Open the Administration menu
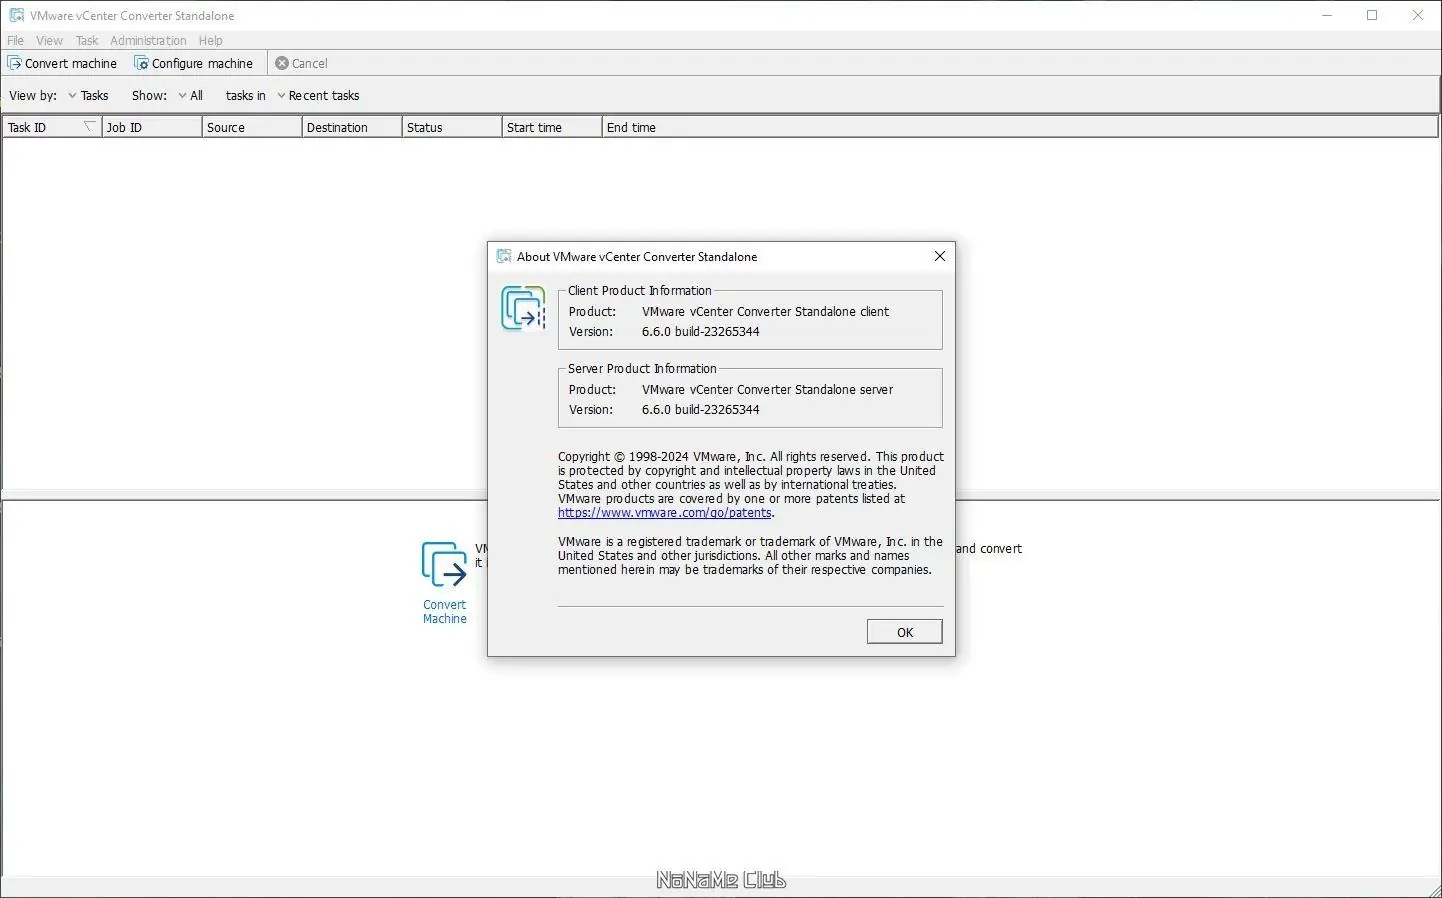 (x=148, y=40)
